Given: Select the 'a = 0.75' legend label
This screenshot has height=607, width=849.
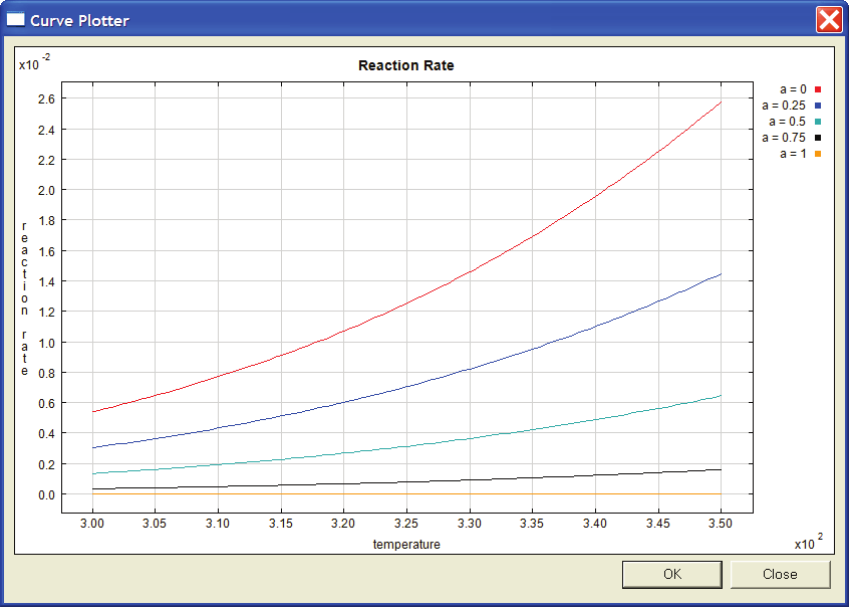Looking at the screenshot, I should [x=783, y=138].
